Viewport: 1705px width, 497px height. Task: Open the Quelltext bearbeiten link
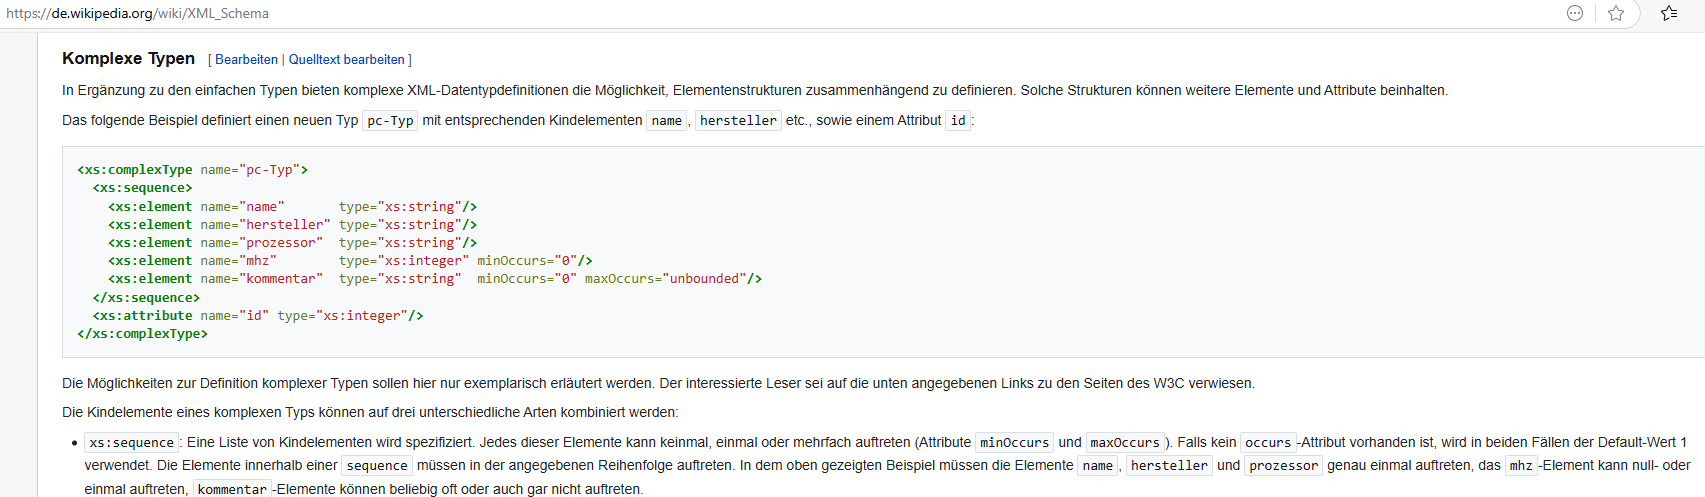pos(346,60)
